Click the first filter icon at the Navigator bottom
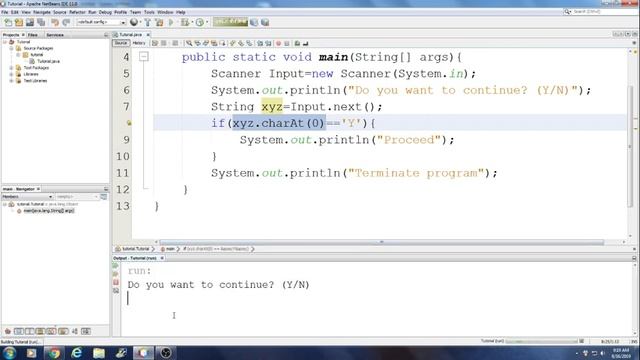 tap(8, 331)
